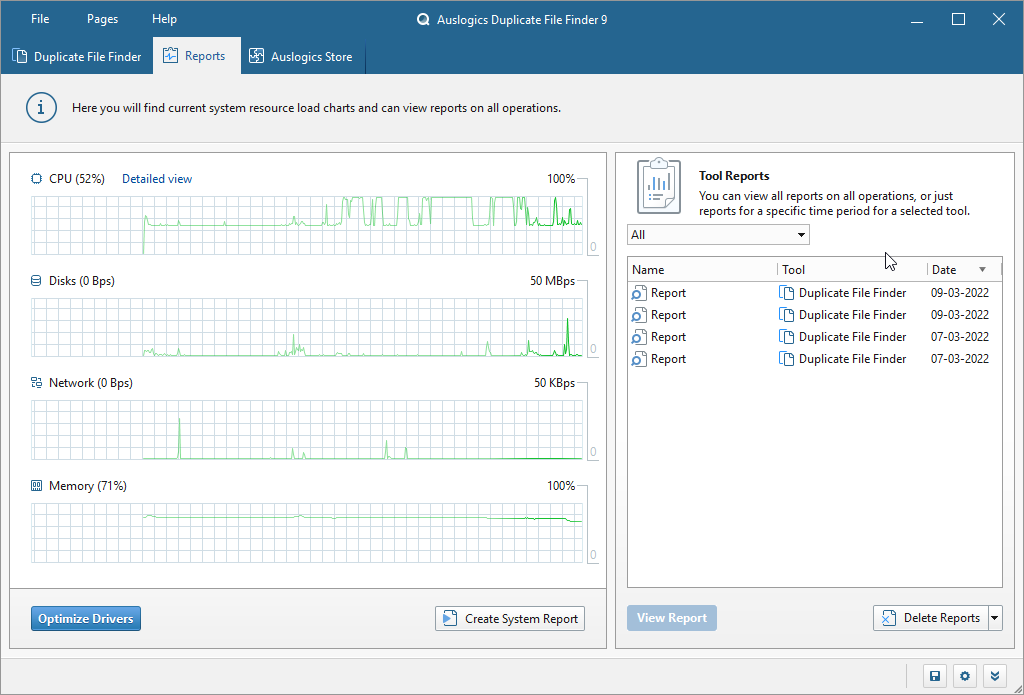Click first Report icon dated 09-03-2022
The image size is (1024, 695).
[639, 293]
